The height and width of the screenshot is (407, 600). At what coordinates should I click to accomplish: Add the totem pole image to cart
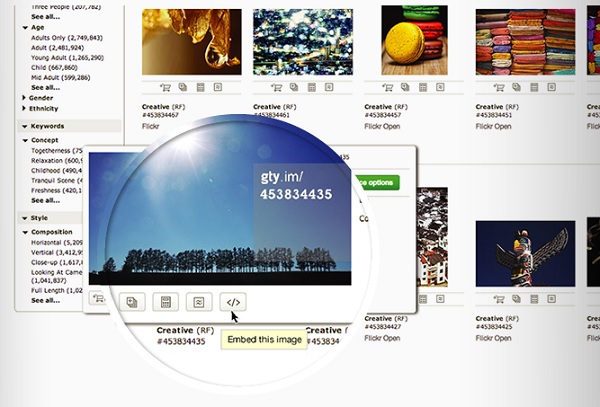pos(499,299)
